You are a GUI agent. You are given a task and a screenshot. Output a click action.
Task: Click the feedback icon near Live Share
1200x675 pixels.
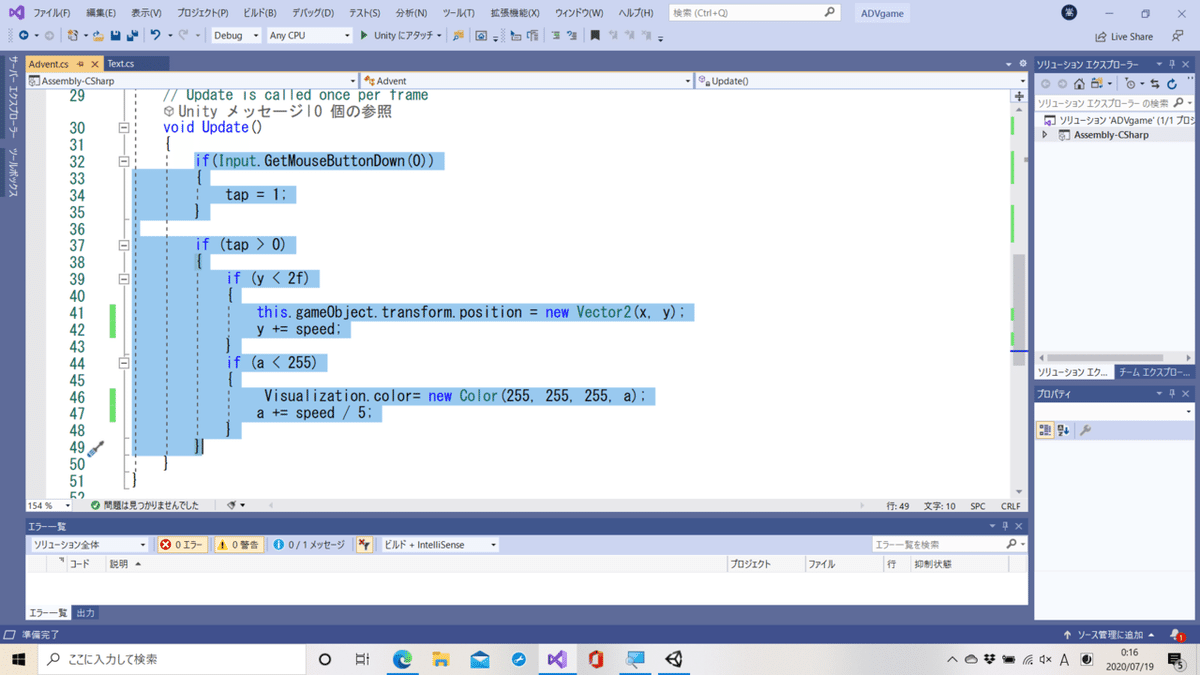click(1177, 36)
